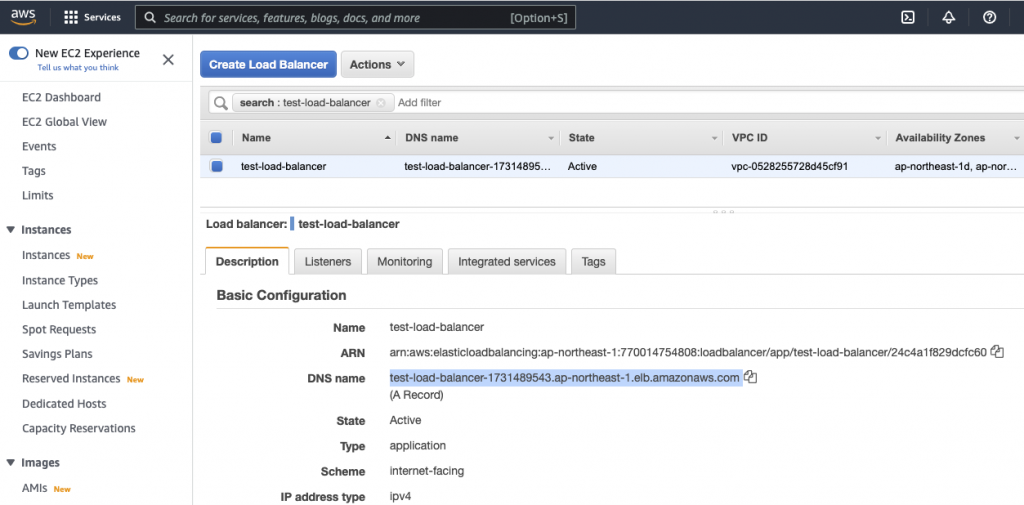Click the test-load-balancer name cell in the table
Screen dimensions: 1024x505
coord(283,166)
